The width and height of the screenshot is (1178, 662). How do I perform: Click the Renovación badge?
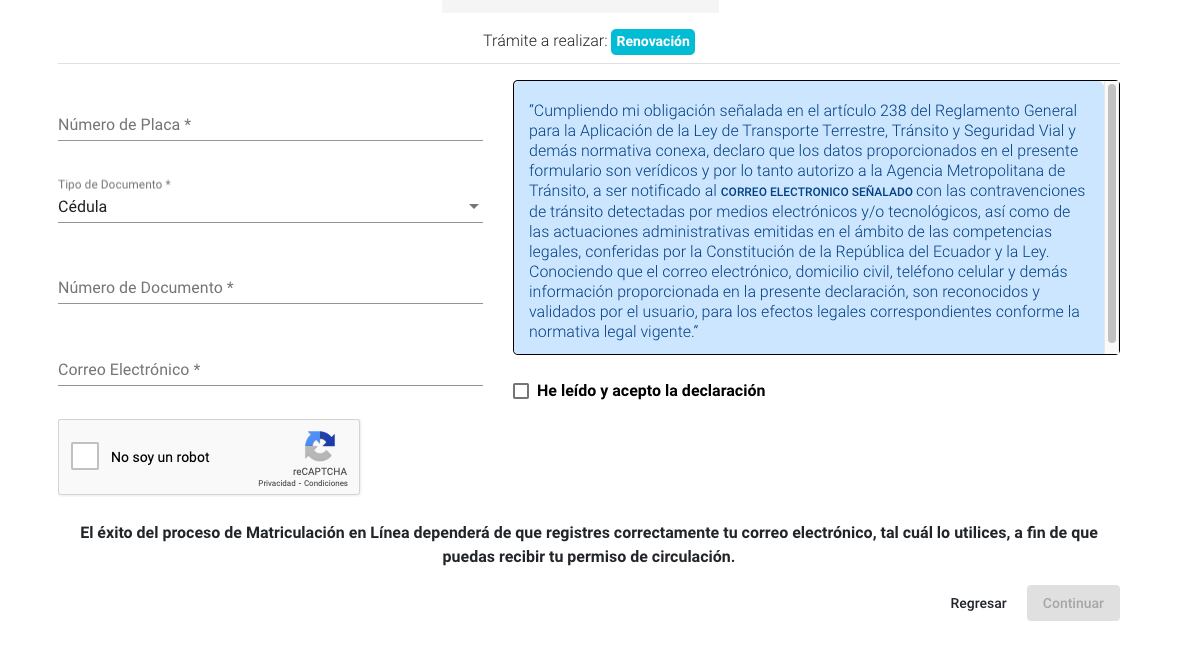[653, 42]
